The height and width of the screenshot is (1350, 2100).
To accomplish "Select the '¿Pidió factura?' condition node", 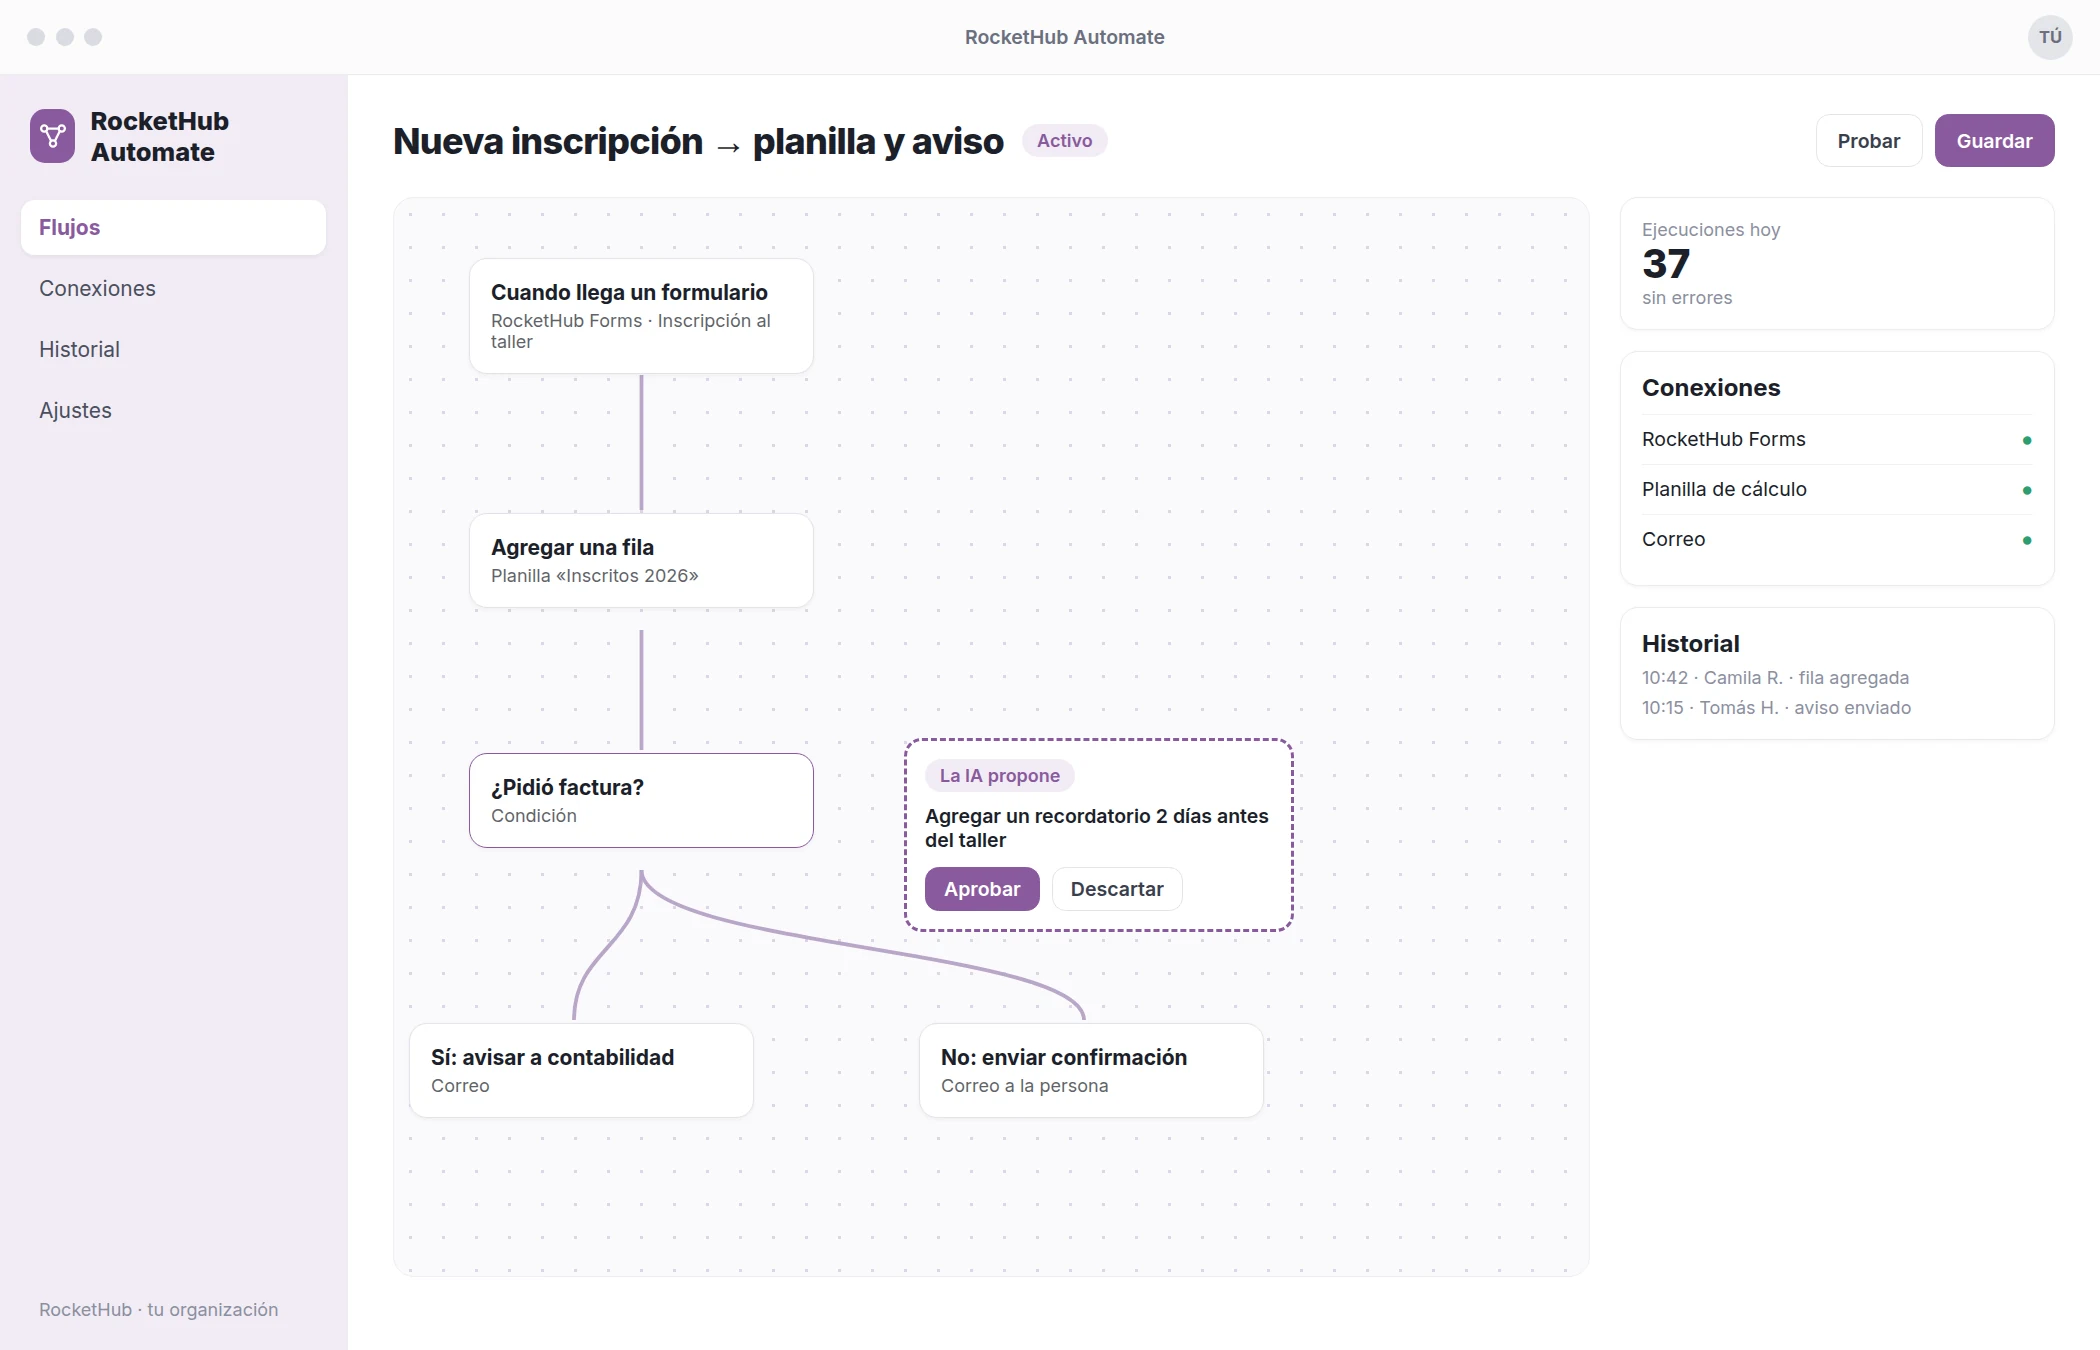I will [x=641, y=800].
